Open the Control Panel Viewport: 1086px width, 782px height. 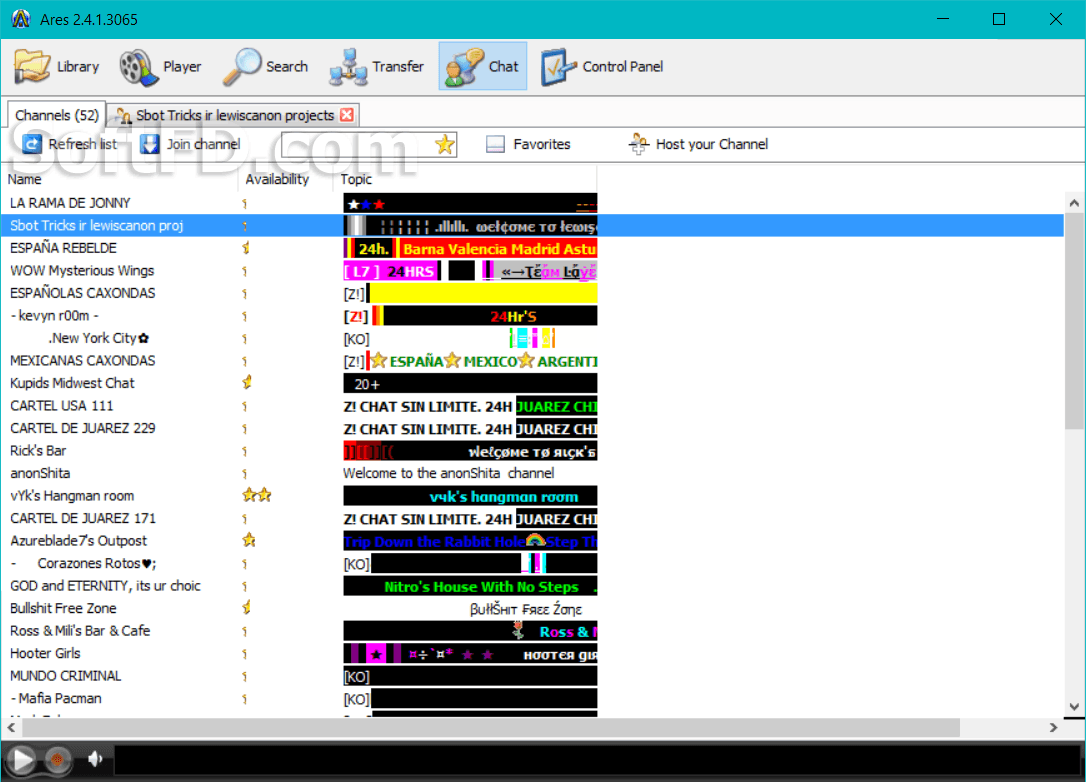click(x=602, y=66)
